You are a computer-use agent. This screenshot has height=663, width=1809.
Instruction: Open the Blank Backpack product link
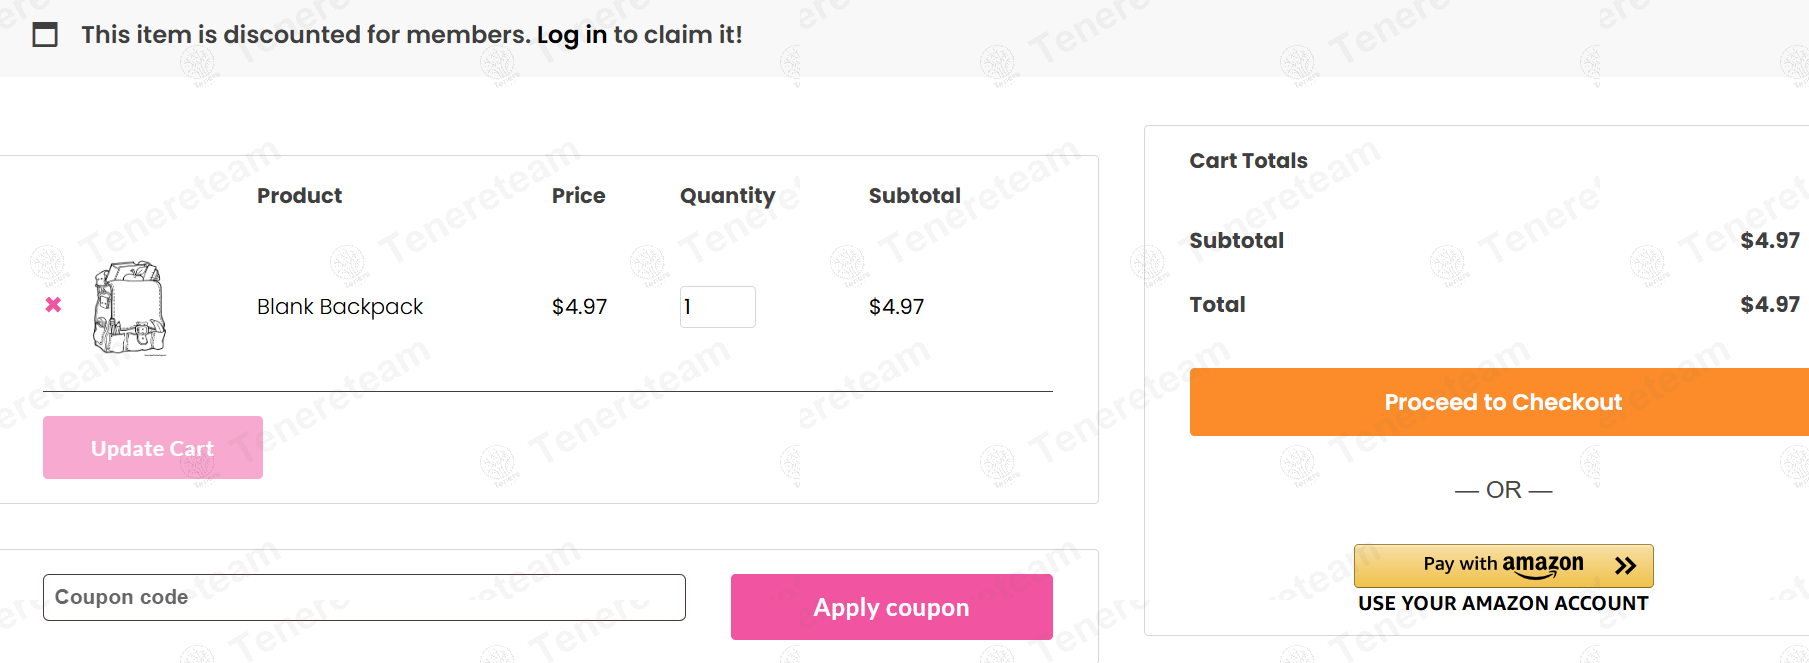[x=339, y=307]
